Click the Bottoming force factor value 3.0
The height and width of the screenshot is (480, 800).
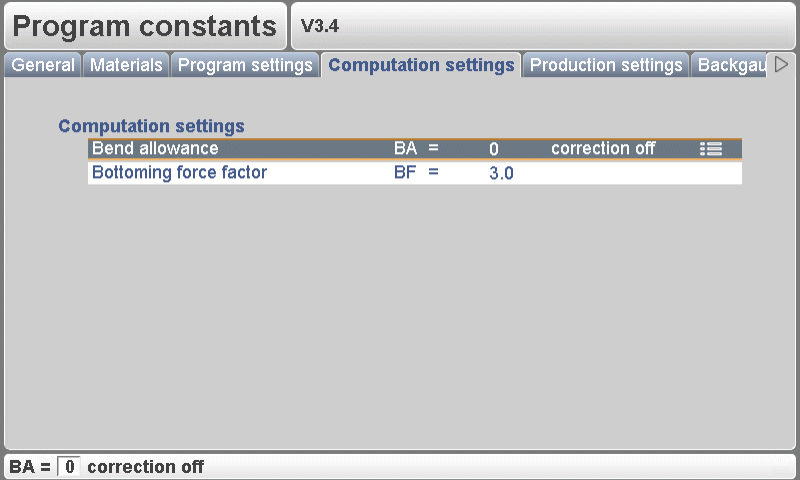pyautogui.click(x=501, y=173)
